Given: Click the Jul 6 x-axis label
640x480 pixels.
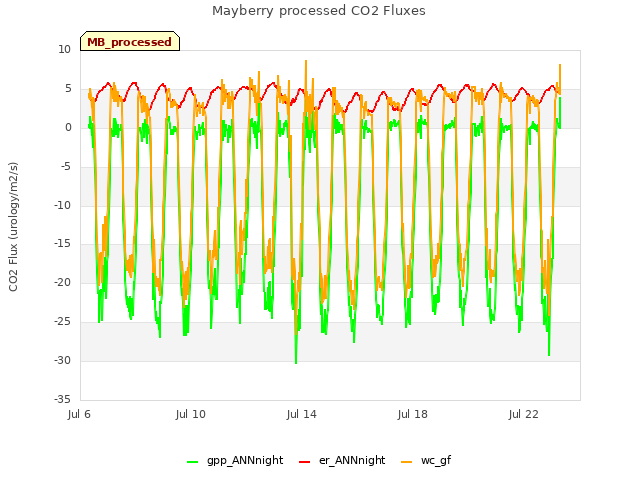Looking at the screenshot, I should [79, 414].
